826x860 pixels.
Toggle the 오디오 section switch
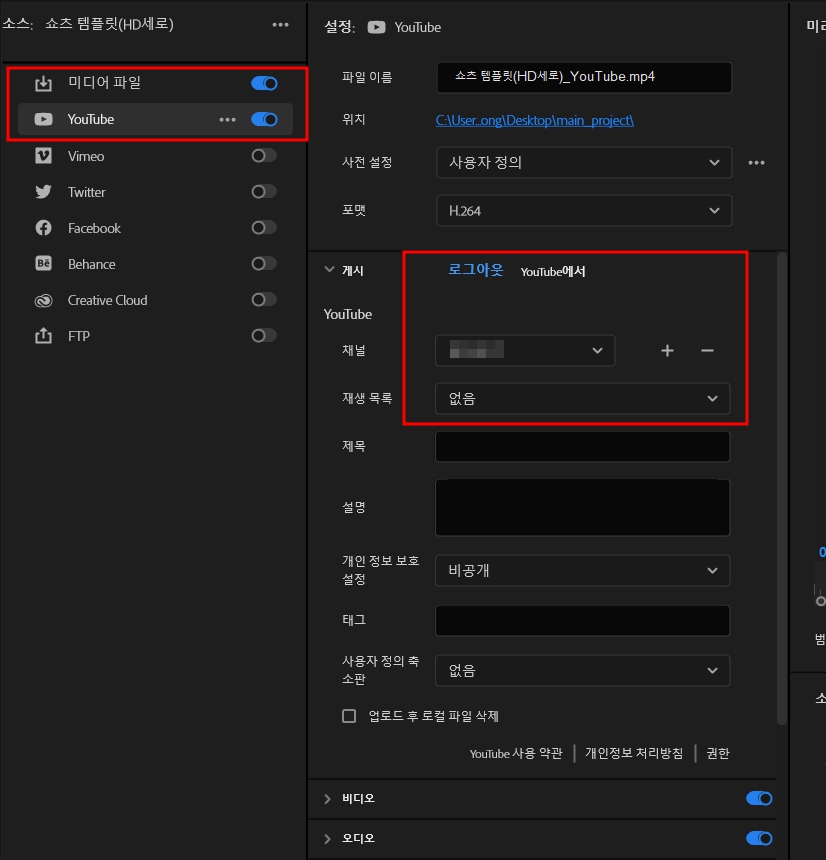pos(759,838)
